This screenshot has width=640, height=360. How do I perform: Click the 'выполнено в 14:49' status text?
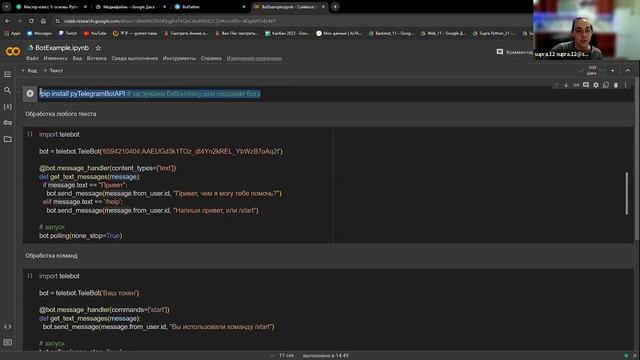click(x=326, y=356)
